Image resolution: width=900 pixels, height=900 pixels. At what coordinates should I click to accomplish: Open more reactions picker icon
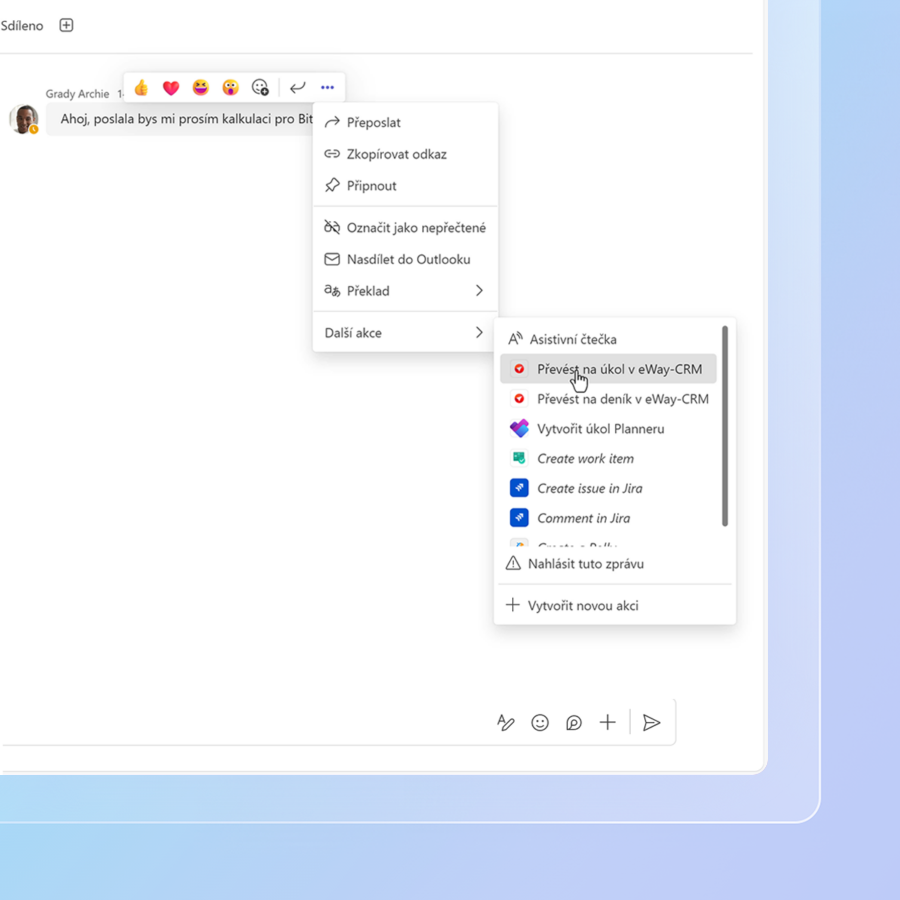coord(261,88)
